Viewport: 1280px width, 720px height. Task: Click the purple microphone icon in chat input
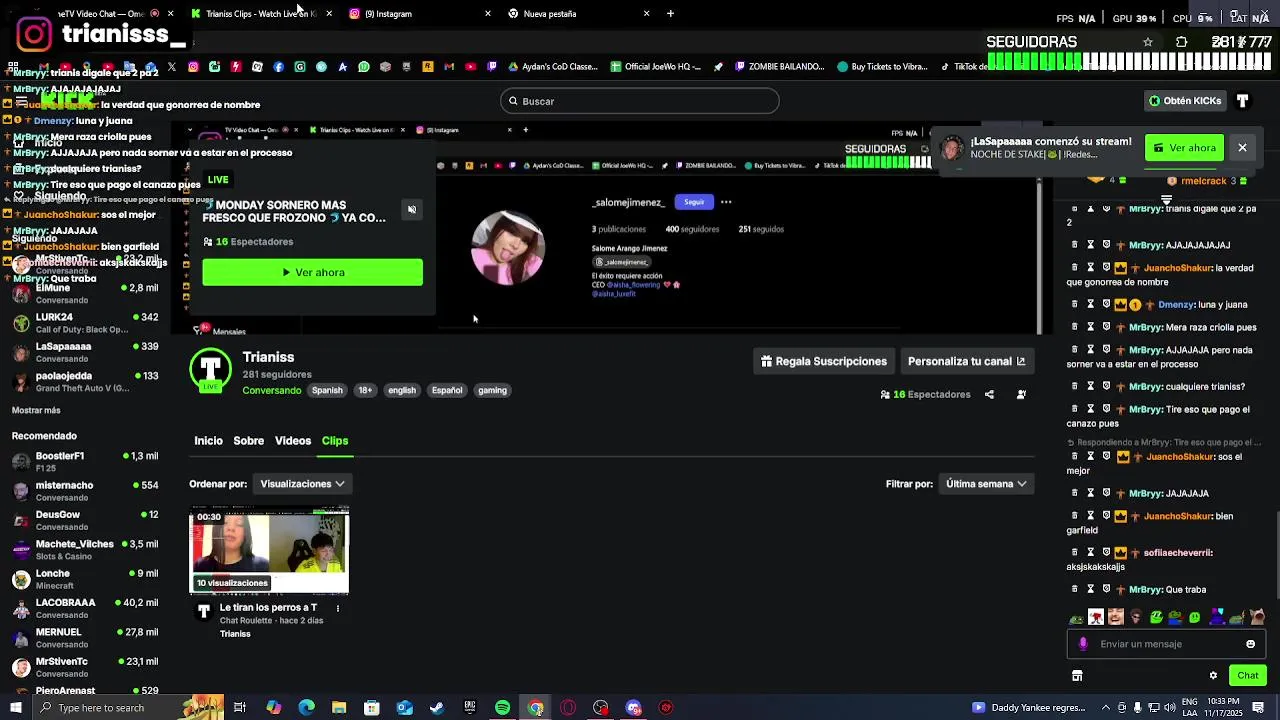point(1083,644)
